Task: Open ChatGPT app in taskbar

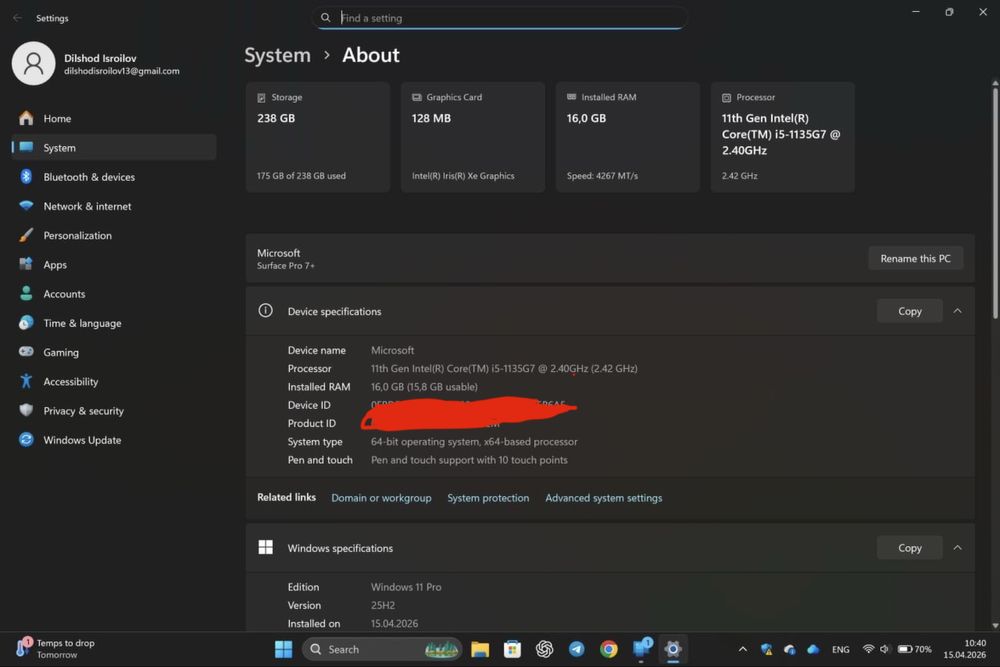Action: tap(544, 649)
